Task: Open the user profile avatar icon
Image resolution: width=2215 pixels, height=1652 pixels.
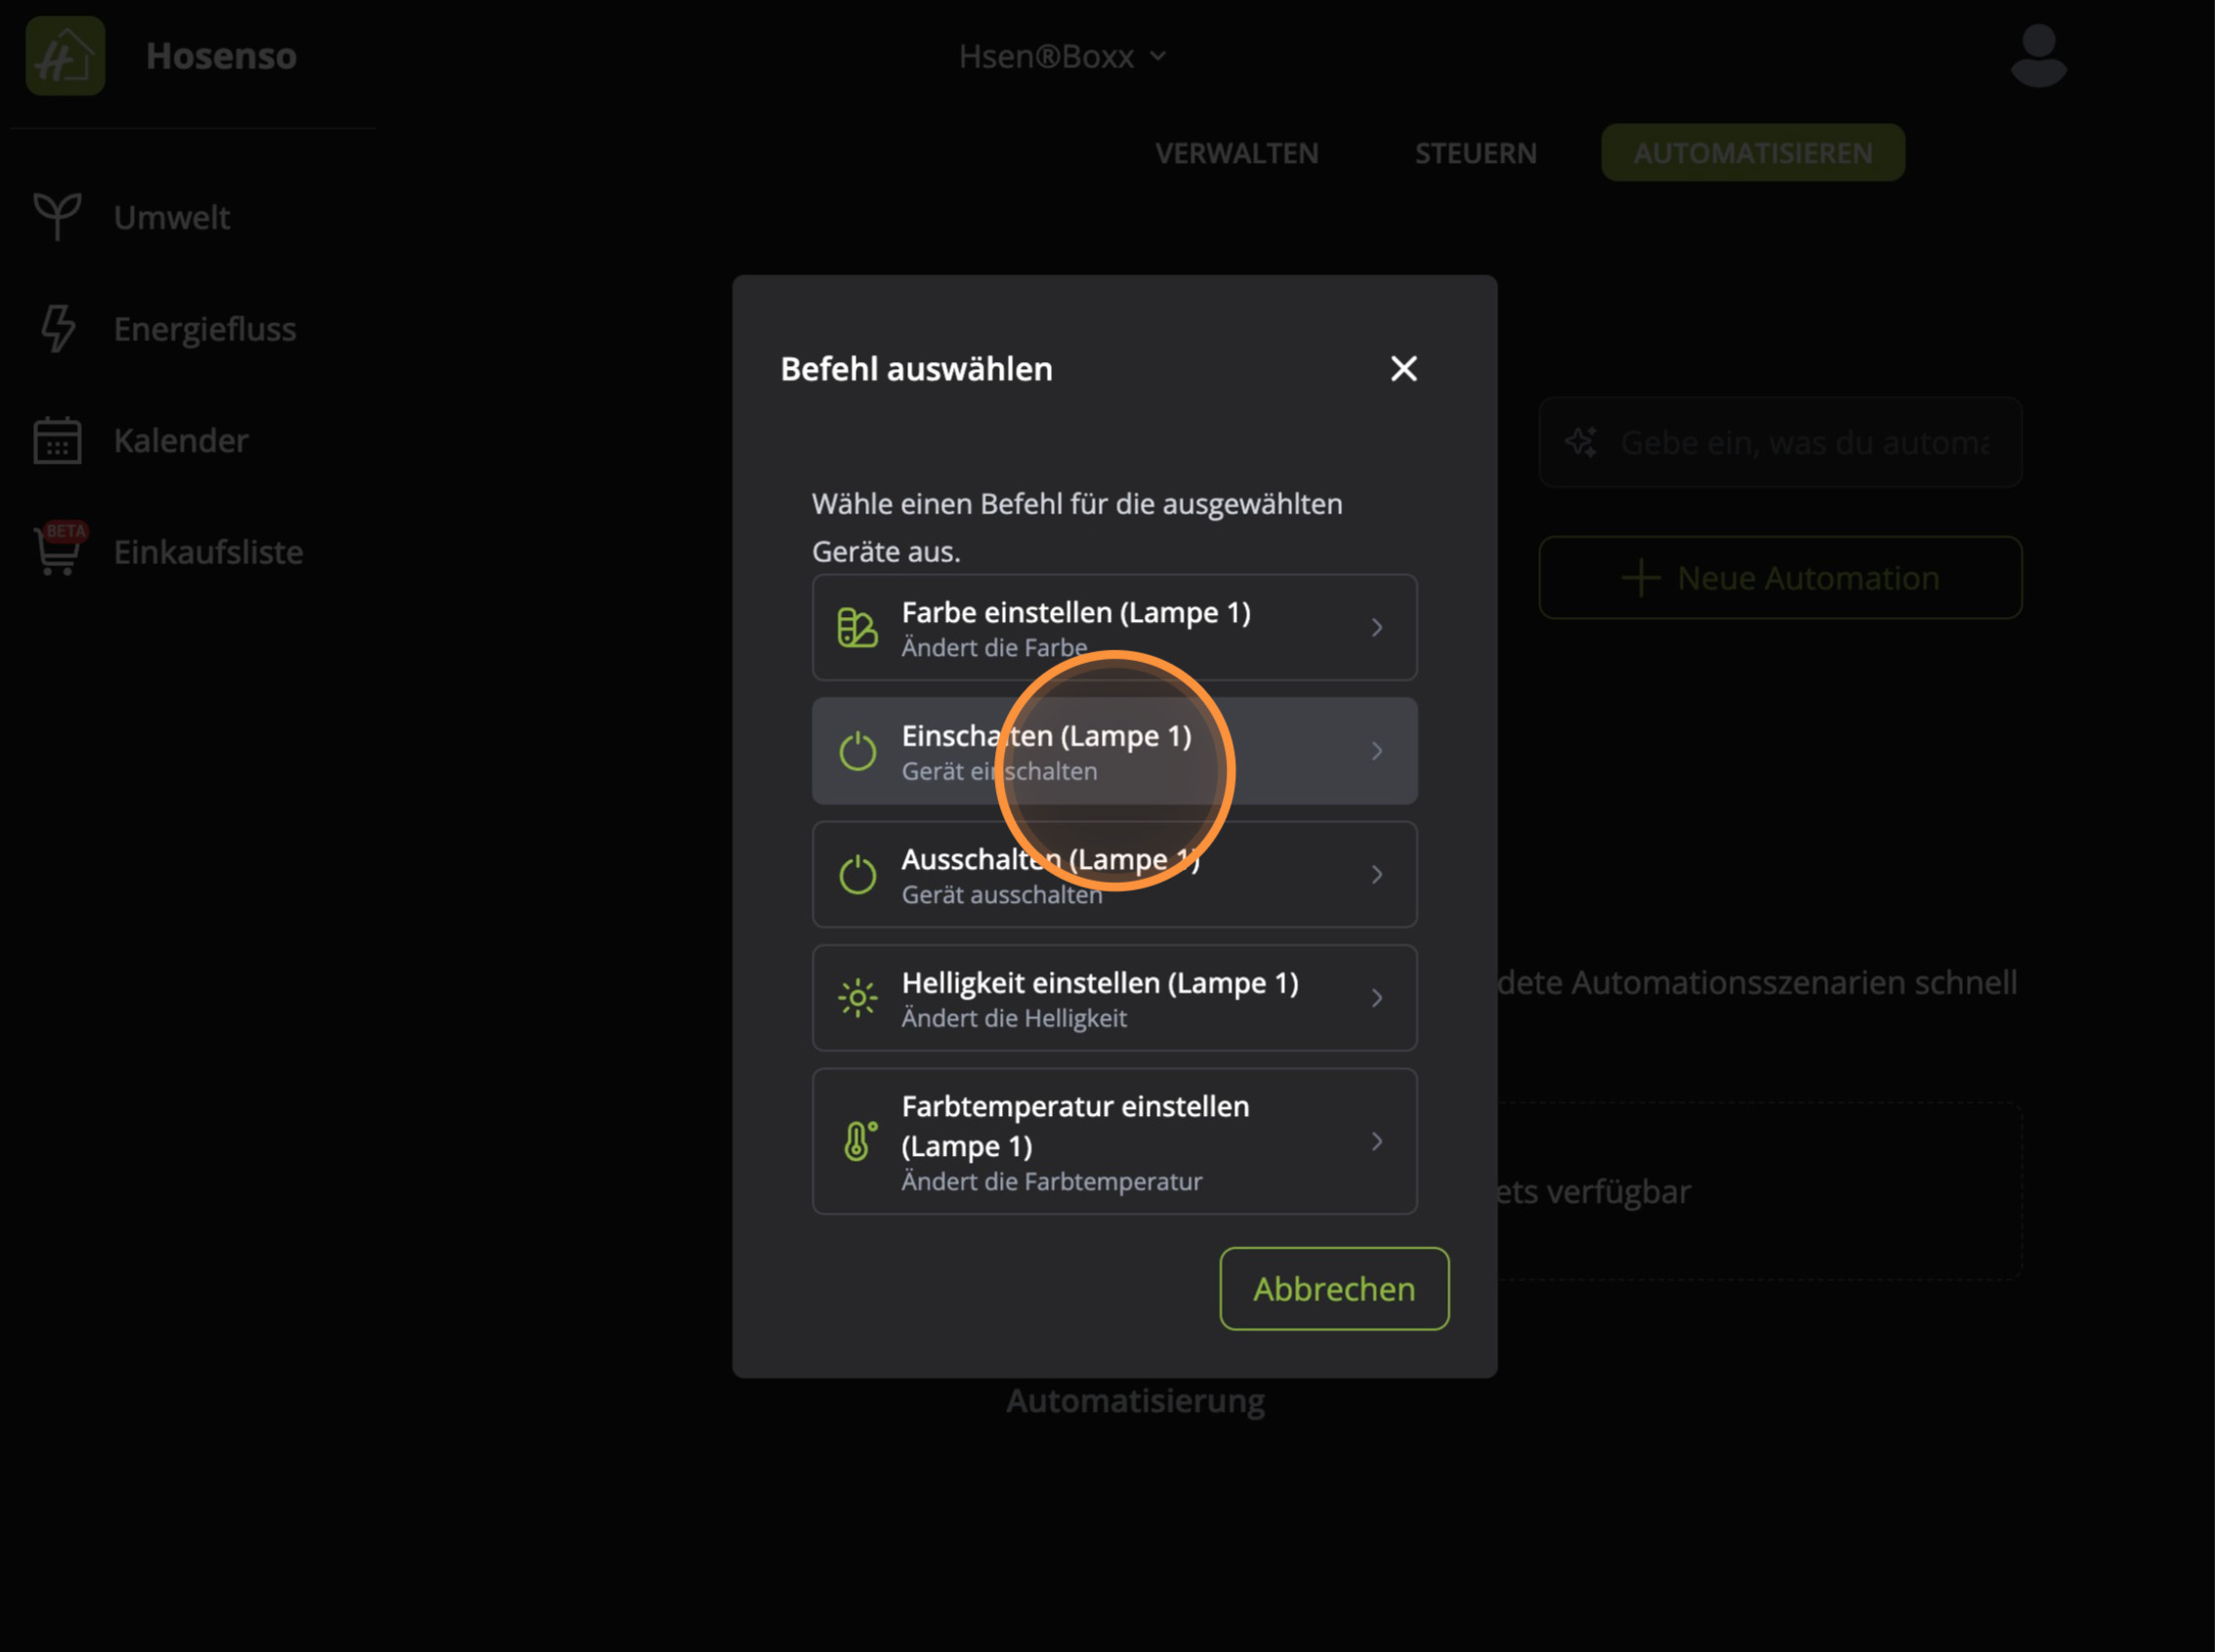Action: click(x=2038, y=56)
